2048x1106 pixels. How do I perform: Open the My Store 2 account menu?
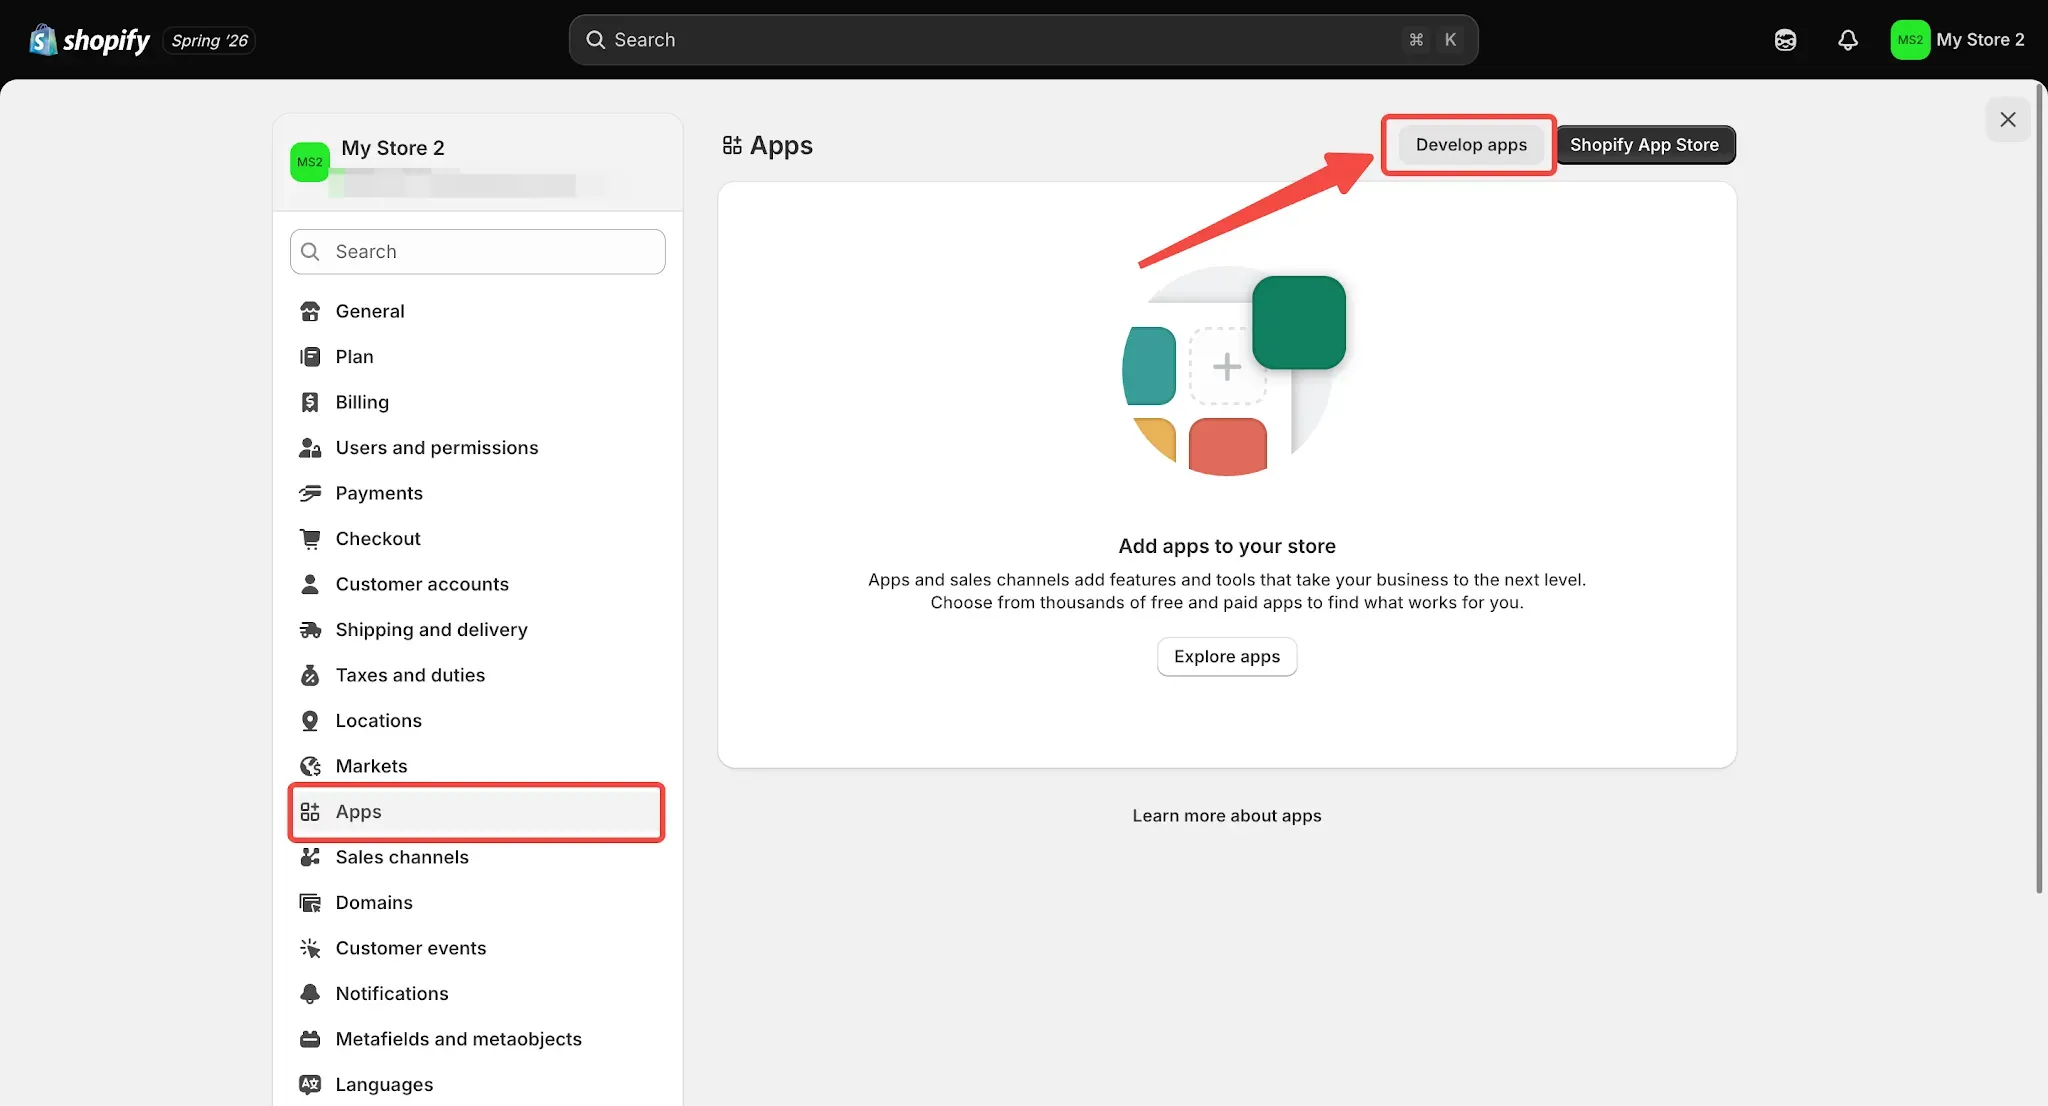(x=1958, y=40)
